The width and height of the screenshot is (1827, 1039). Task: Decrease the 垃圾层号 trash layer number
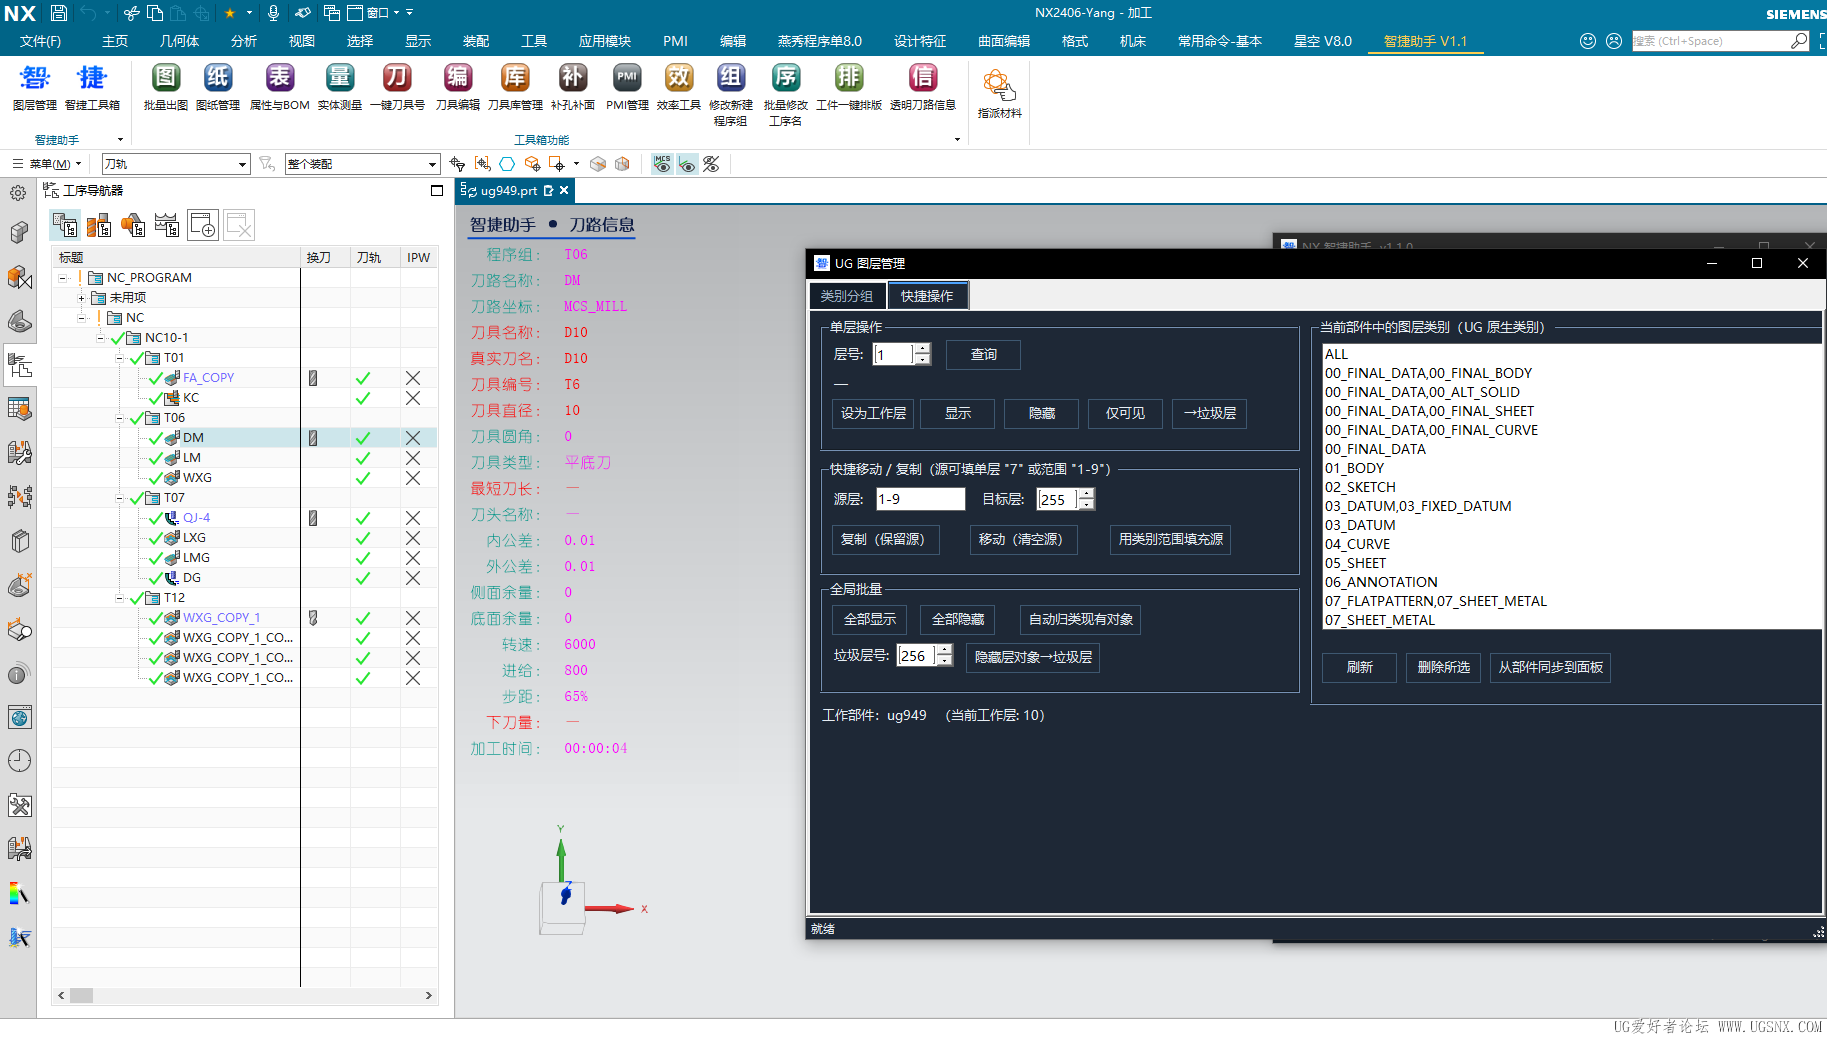944,661
